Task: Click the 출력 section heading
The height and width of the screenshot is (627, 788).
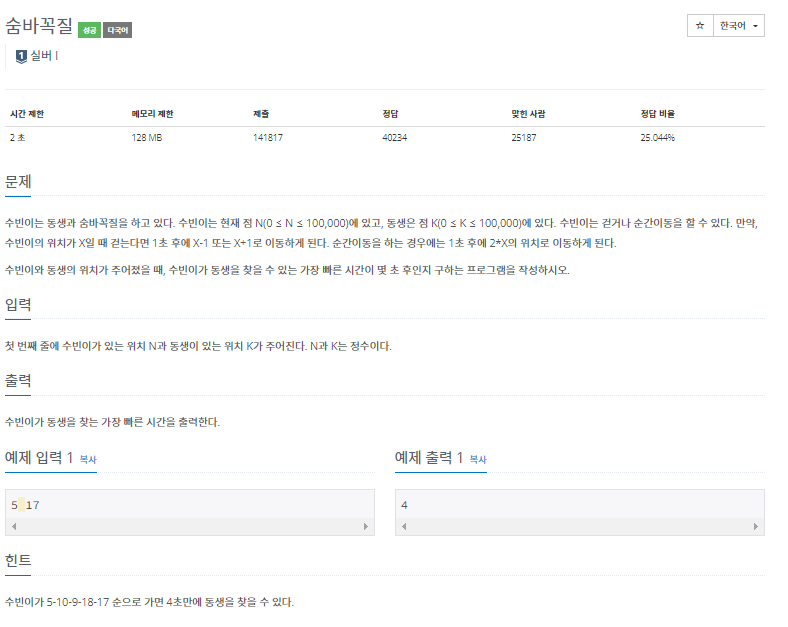Action: tap(18, 381)
